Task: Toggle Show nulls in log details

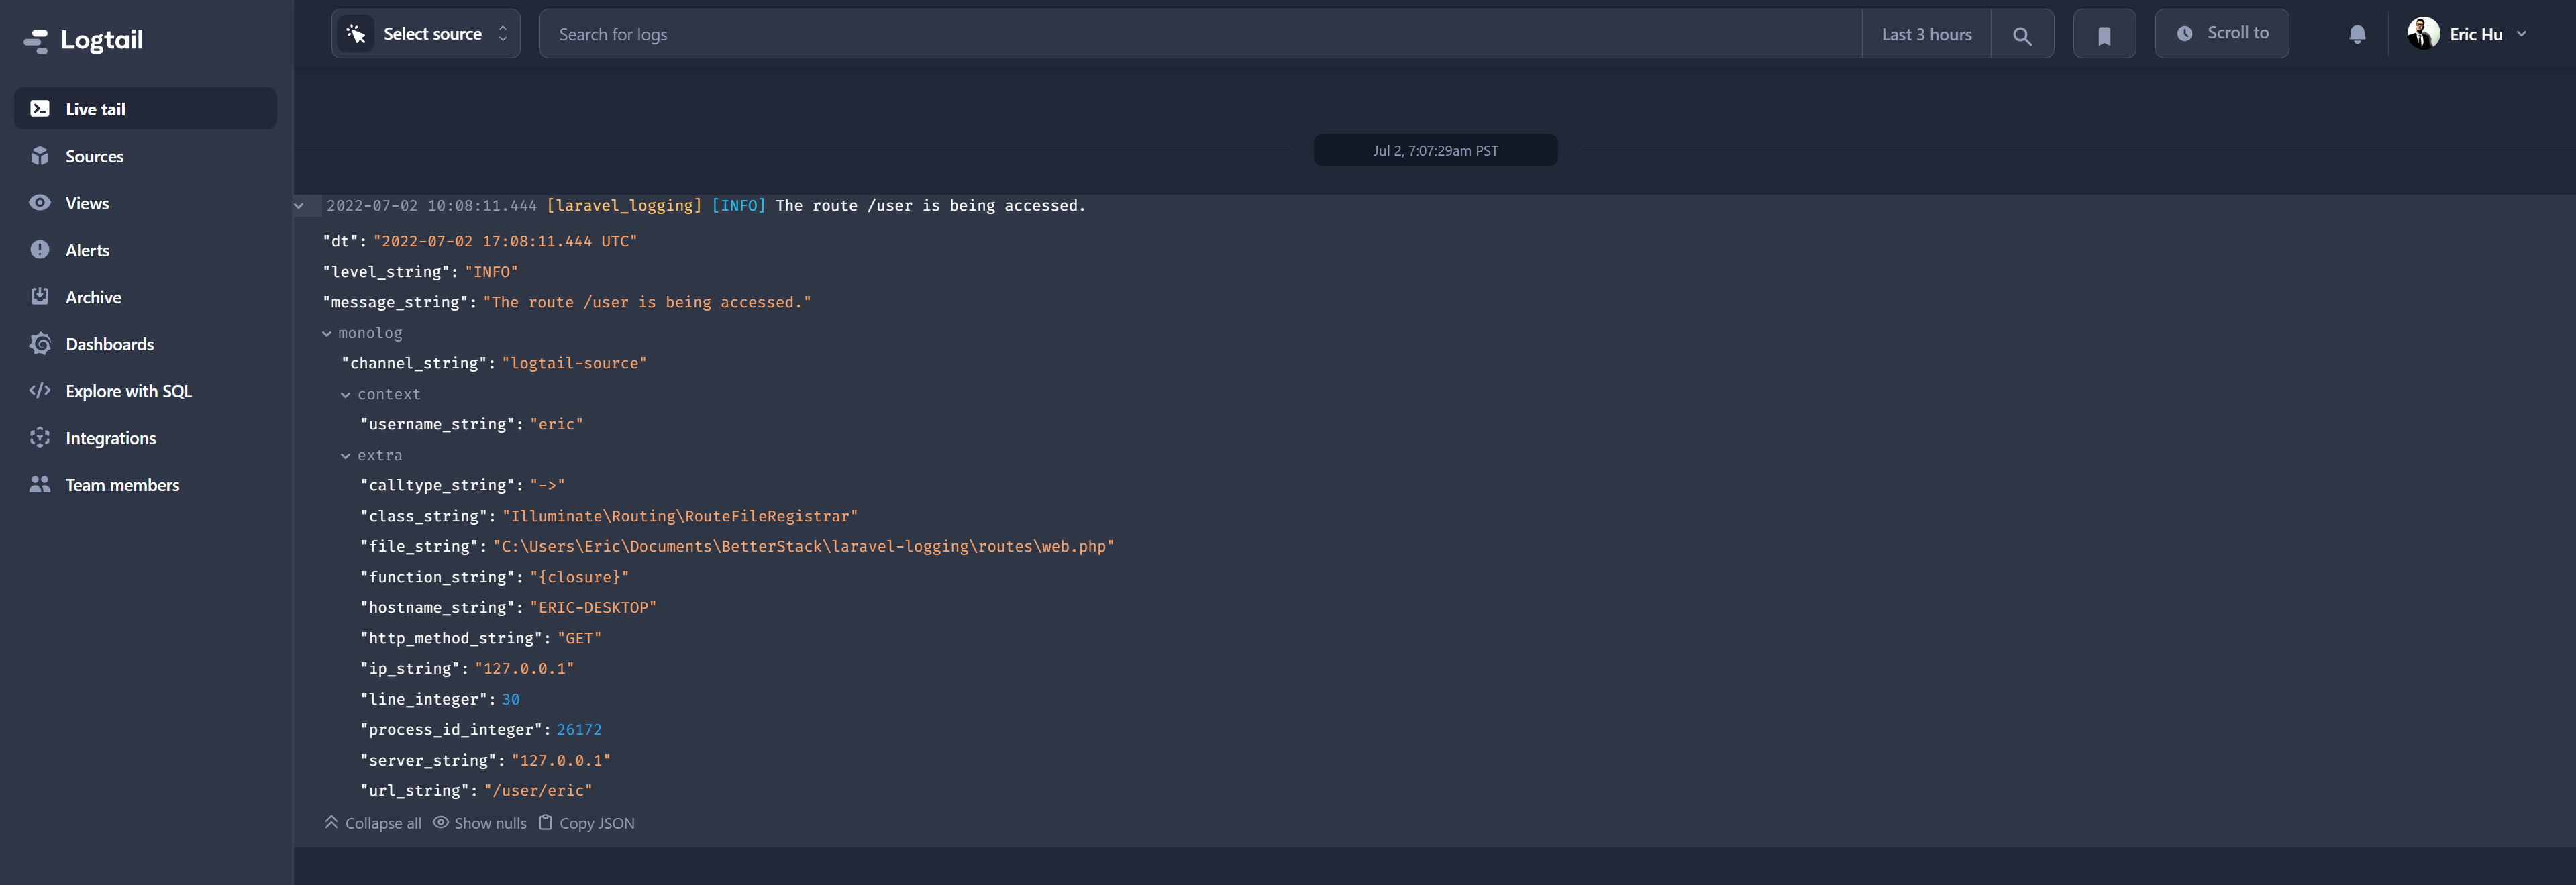Action: (479, 823)
